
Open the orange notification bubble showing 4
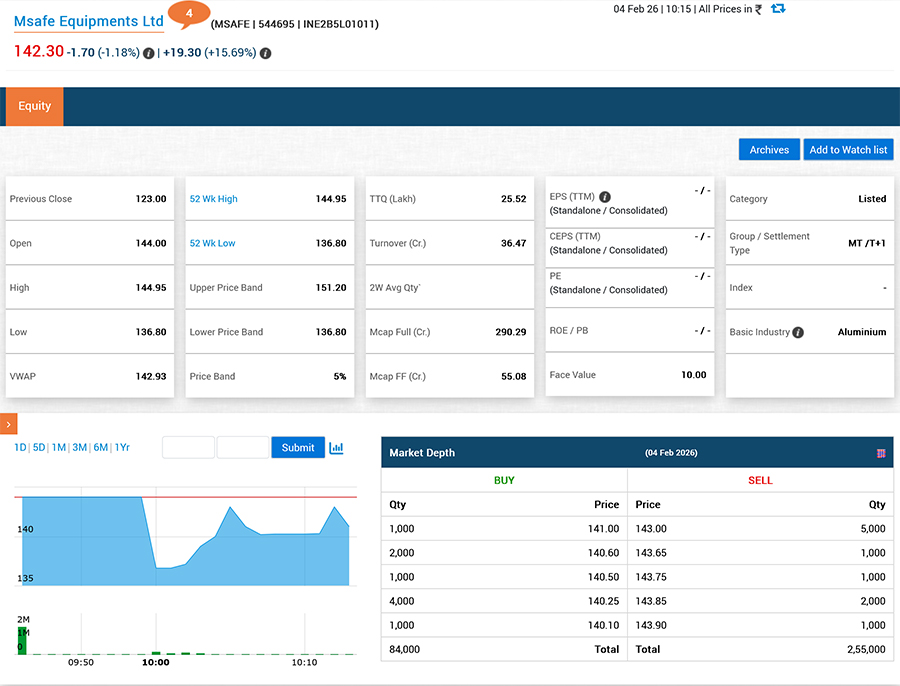click(188, 14)
